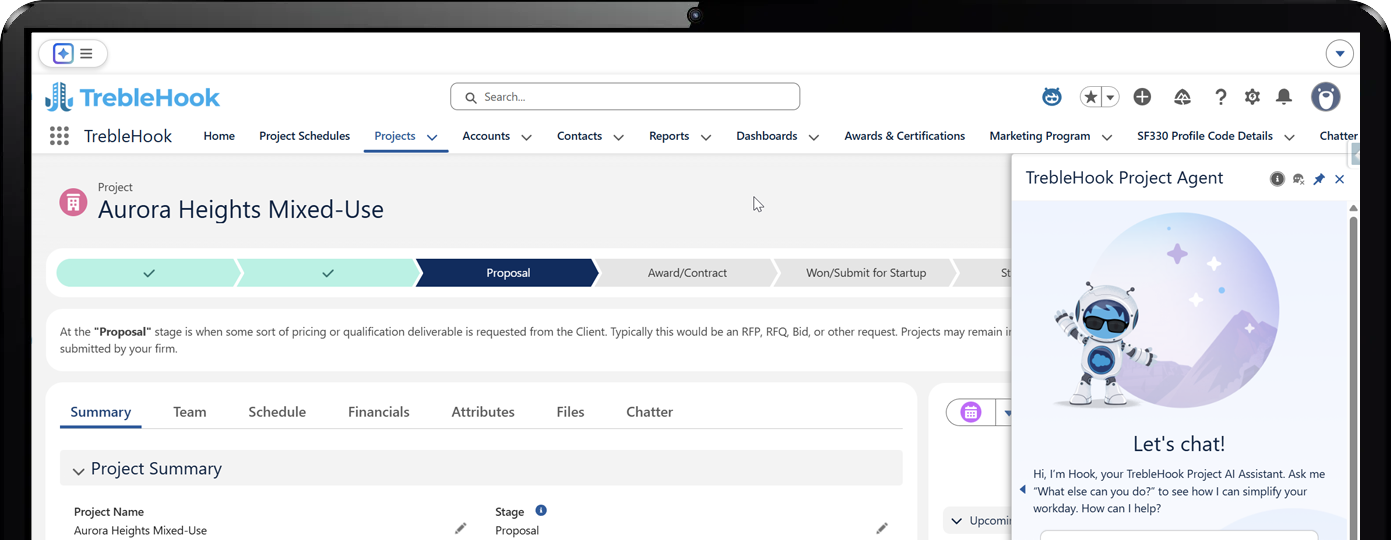
Task: Open the App Launcher grid icon
Action: [x=59, y=136]
